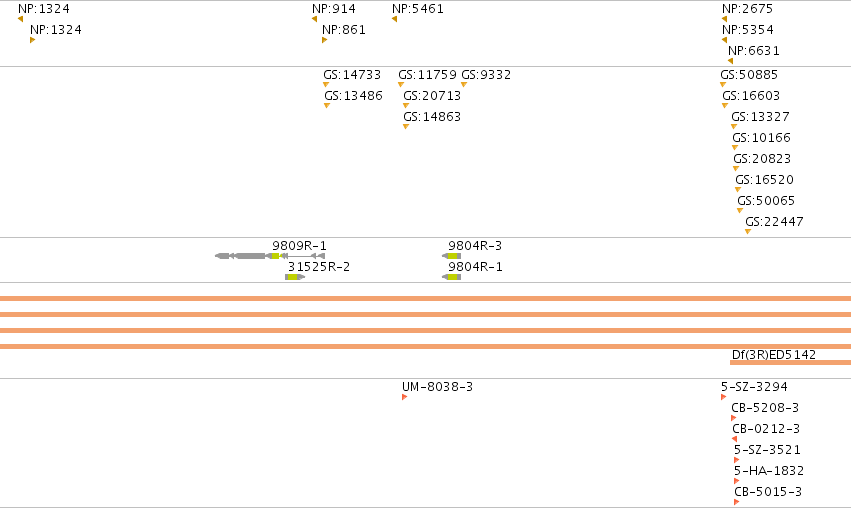Select the insertion marker under NP:5461
The width and height of the screenshot is (851, 508).
point(395,19)
